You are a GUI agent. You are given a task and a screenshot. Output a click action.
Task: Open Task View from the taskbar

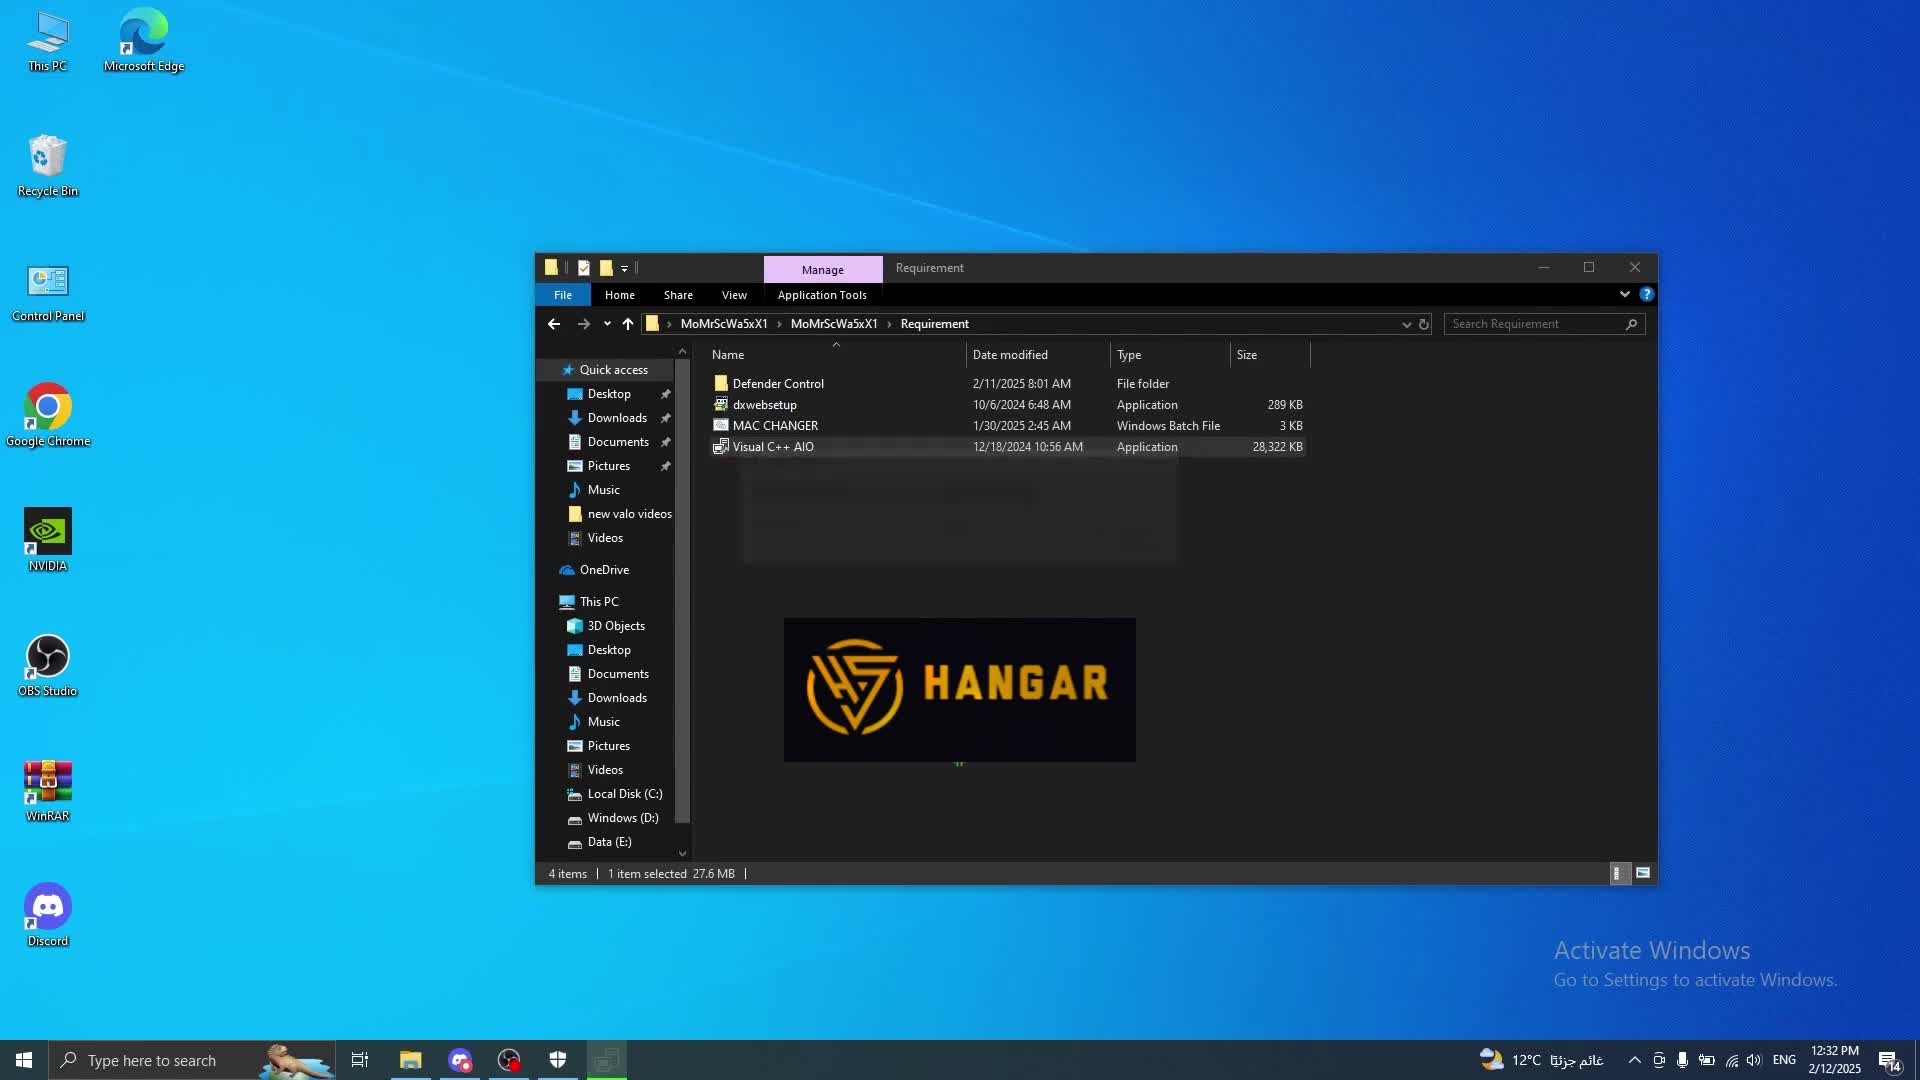359,1059
